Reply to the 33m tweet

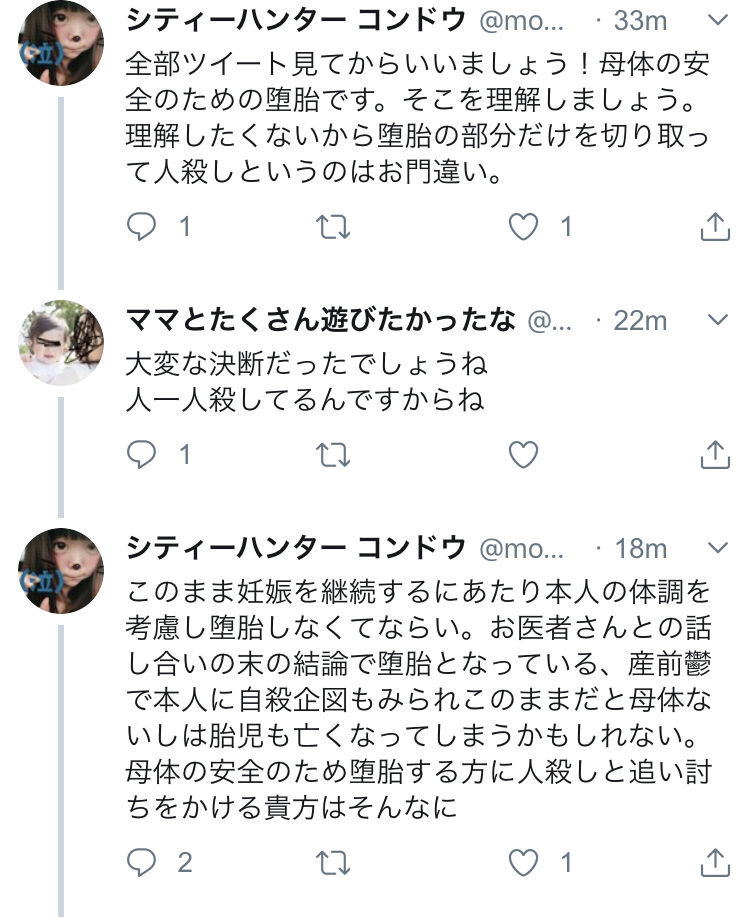pos(143,227)
